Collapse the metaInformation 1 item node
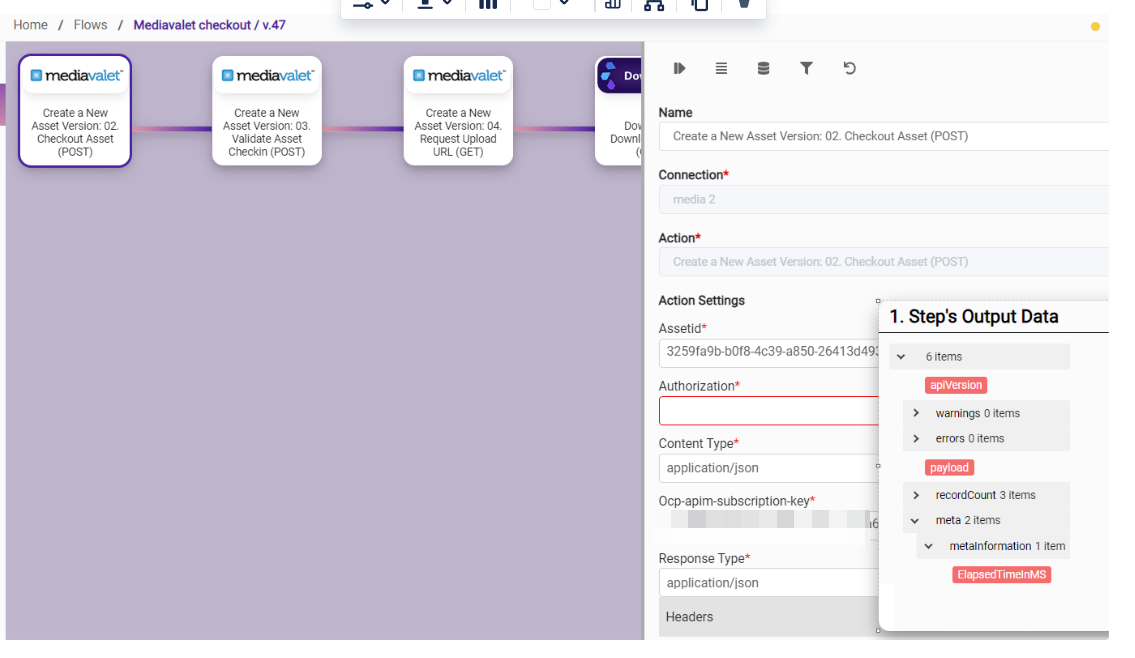This screenshot has width=1135, height=658. coord(929,546)
